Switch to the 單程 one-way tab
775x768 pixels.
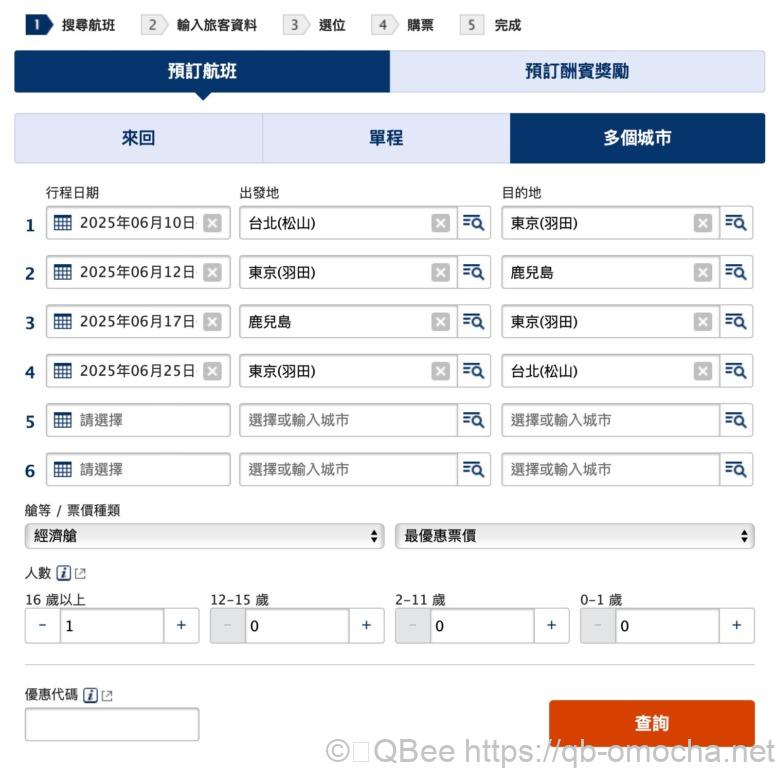point(386,138)
